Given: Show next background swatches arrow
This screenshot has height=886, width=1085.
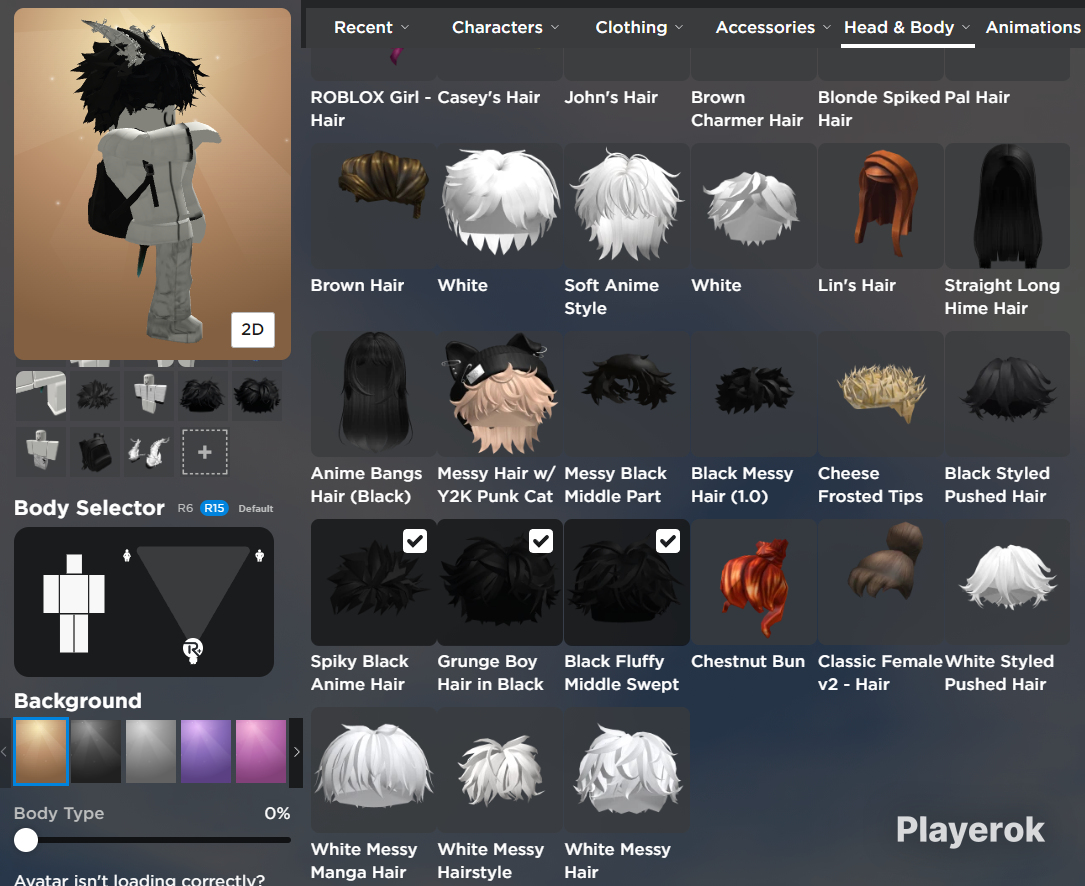Looking at the screenshot, I should (296, 752).
